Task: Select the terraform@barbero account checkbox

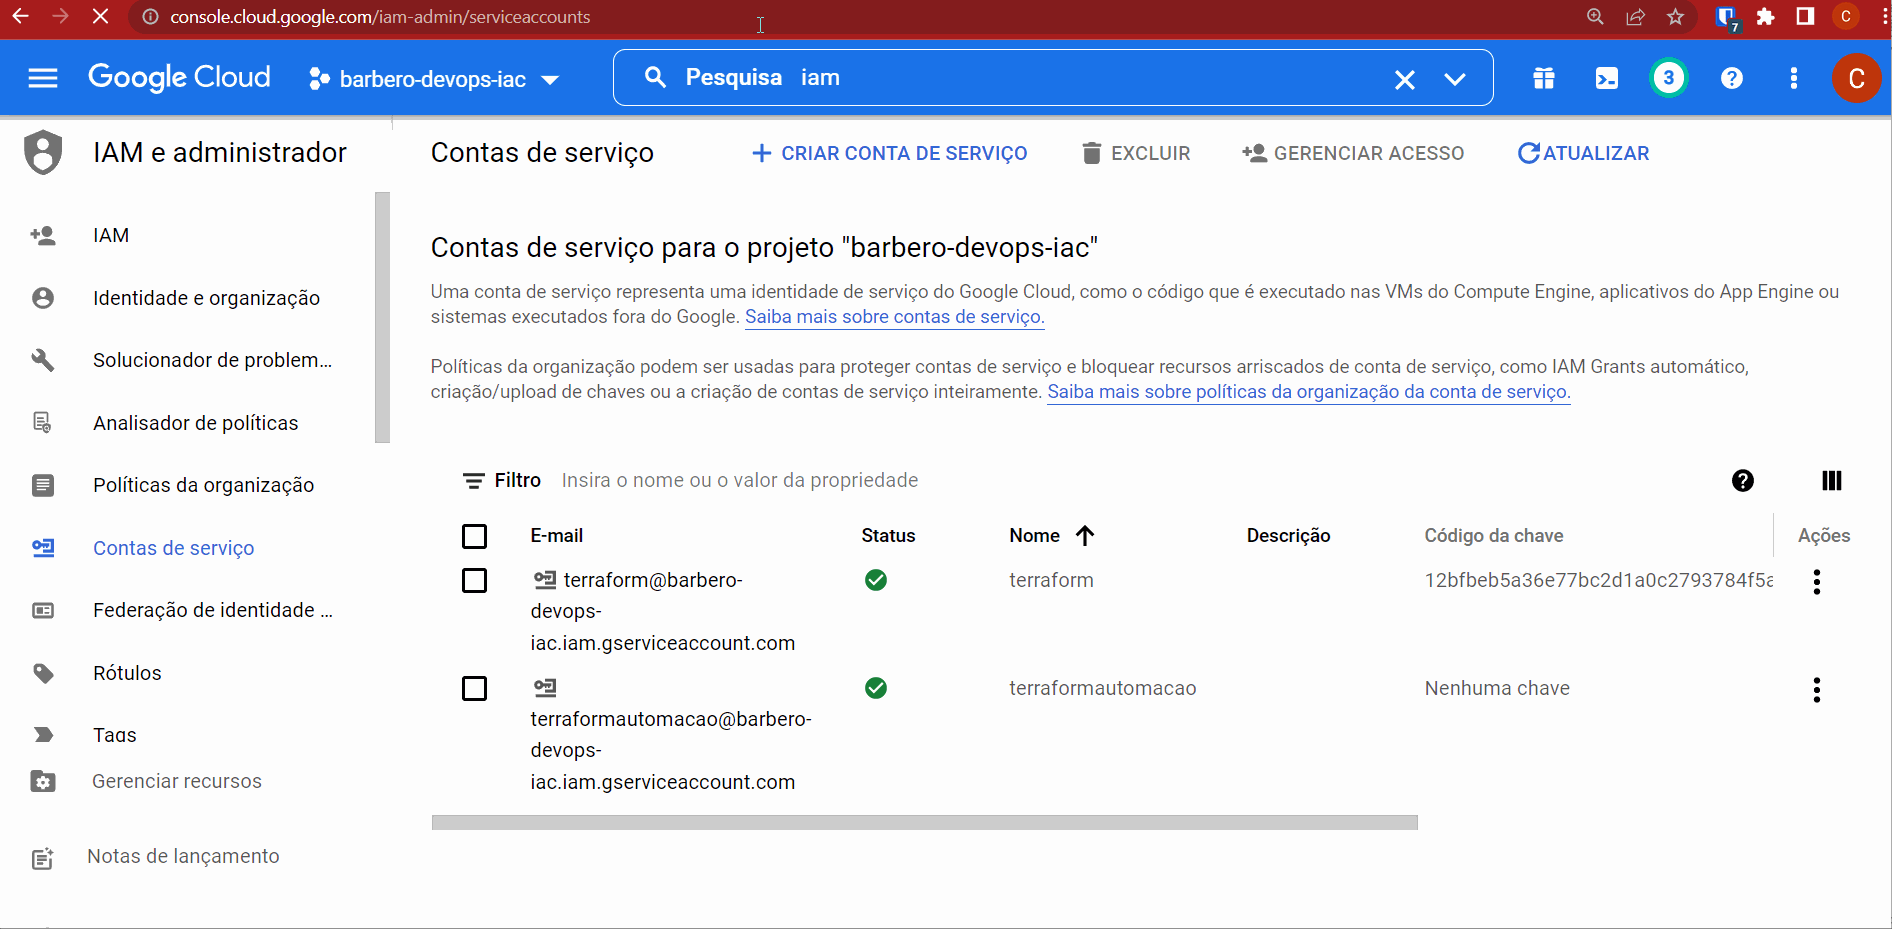Action: pos(474,581)
